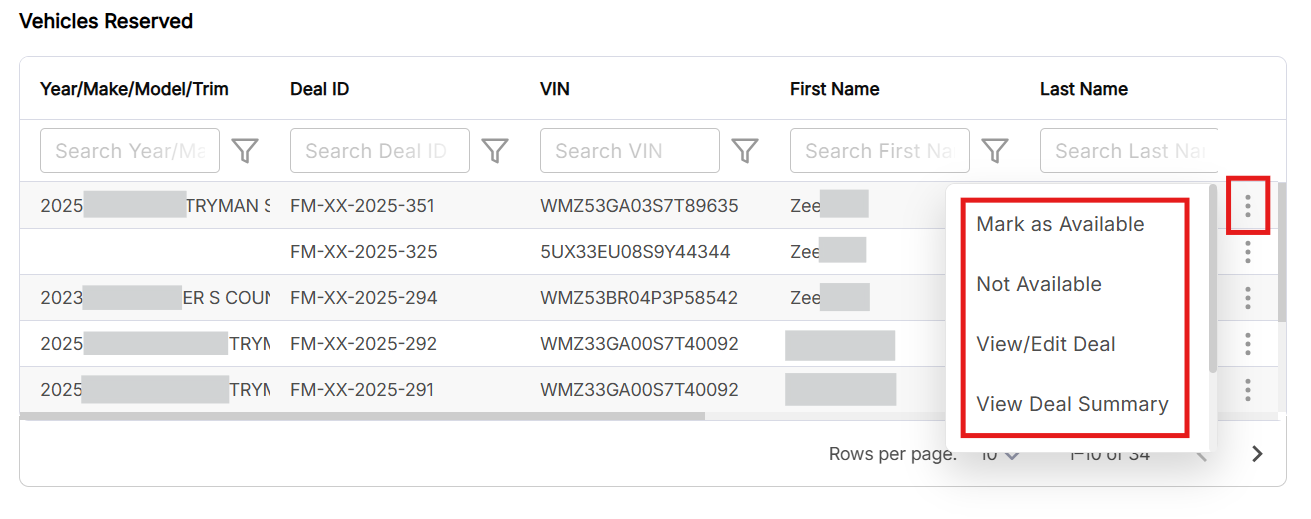Select Mark as Available option
1311x519 pixels.
point(1060,224)
